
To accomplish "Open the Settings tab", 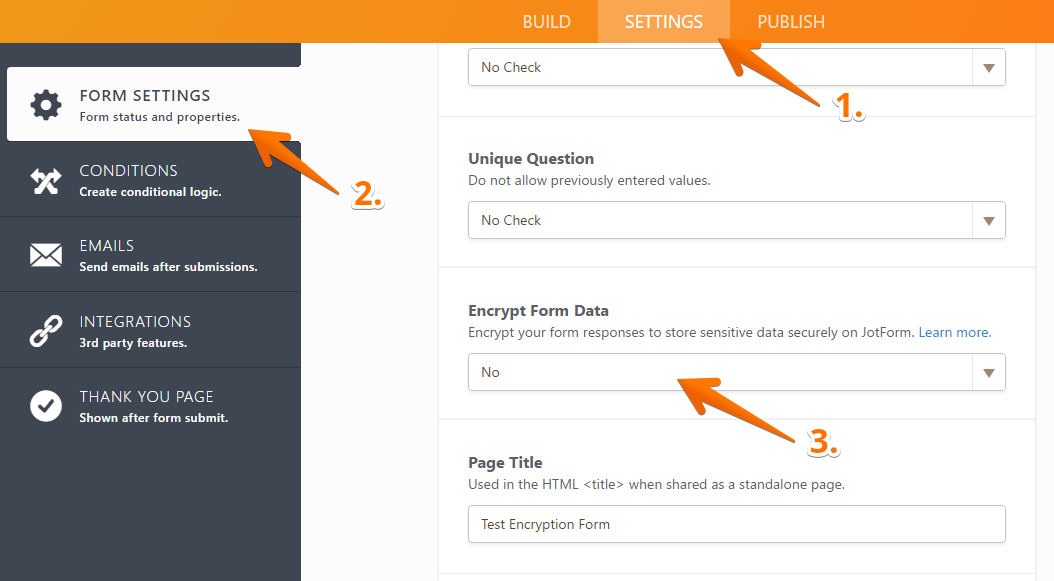I will [663, 22].
